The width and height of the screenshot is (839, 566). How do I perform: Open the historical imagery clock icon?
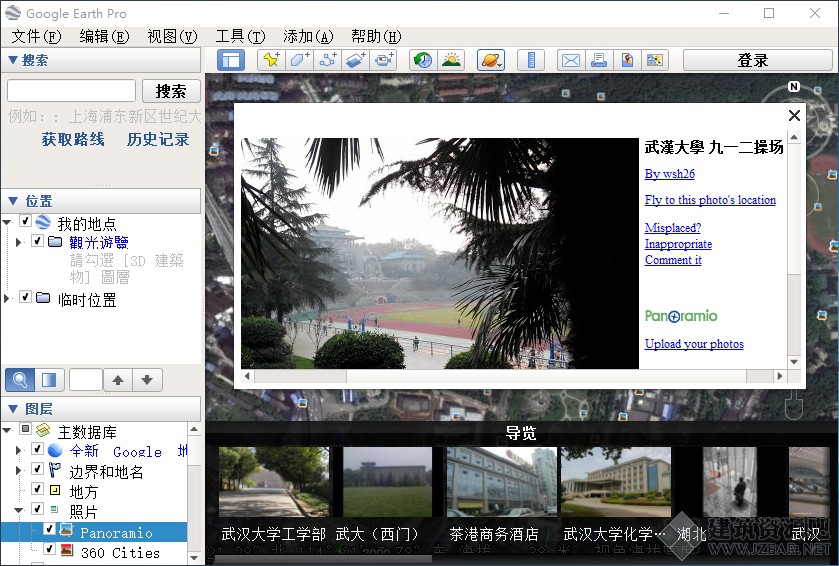tap(423, 60)
